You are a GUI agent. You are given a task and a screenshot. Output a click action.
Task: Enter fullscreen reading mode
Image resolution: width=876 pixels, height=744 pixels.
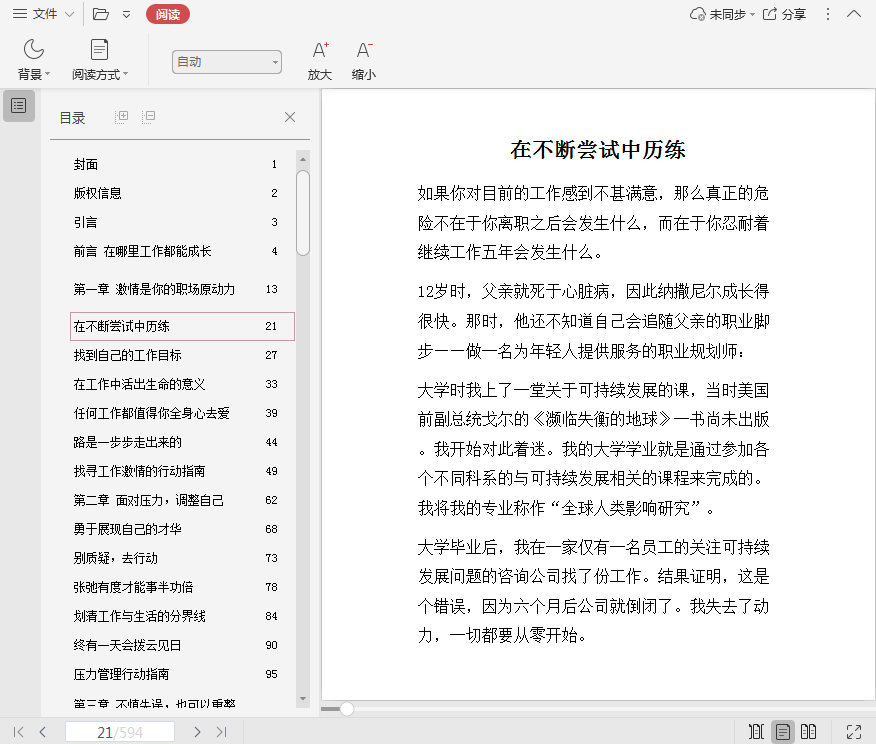point(854,732)
